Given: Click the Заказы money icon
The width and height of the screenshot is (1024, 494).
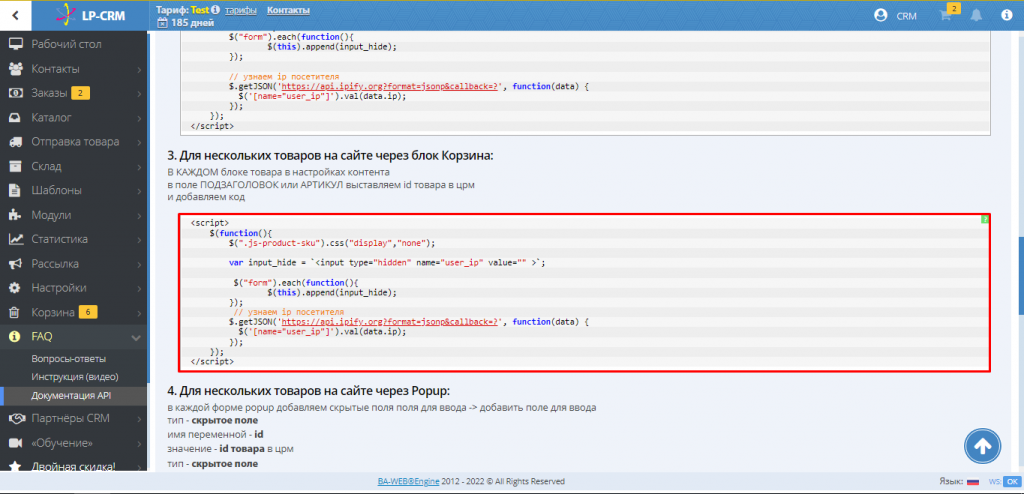Looking at the screenshot, I should [x=16, y=93].
